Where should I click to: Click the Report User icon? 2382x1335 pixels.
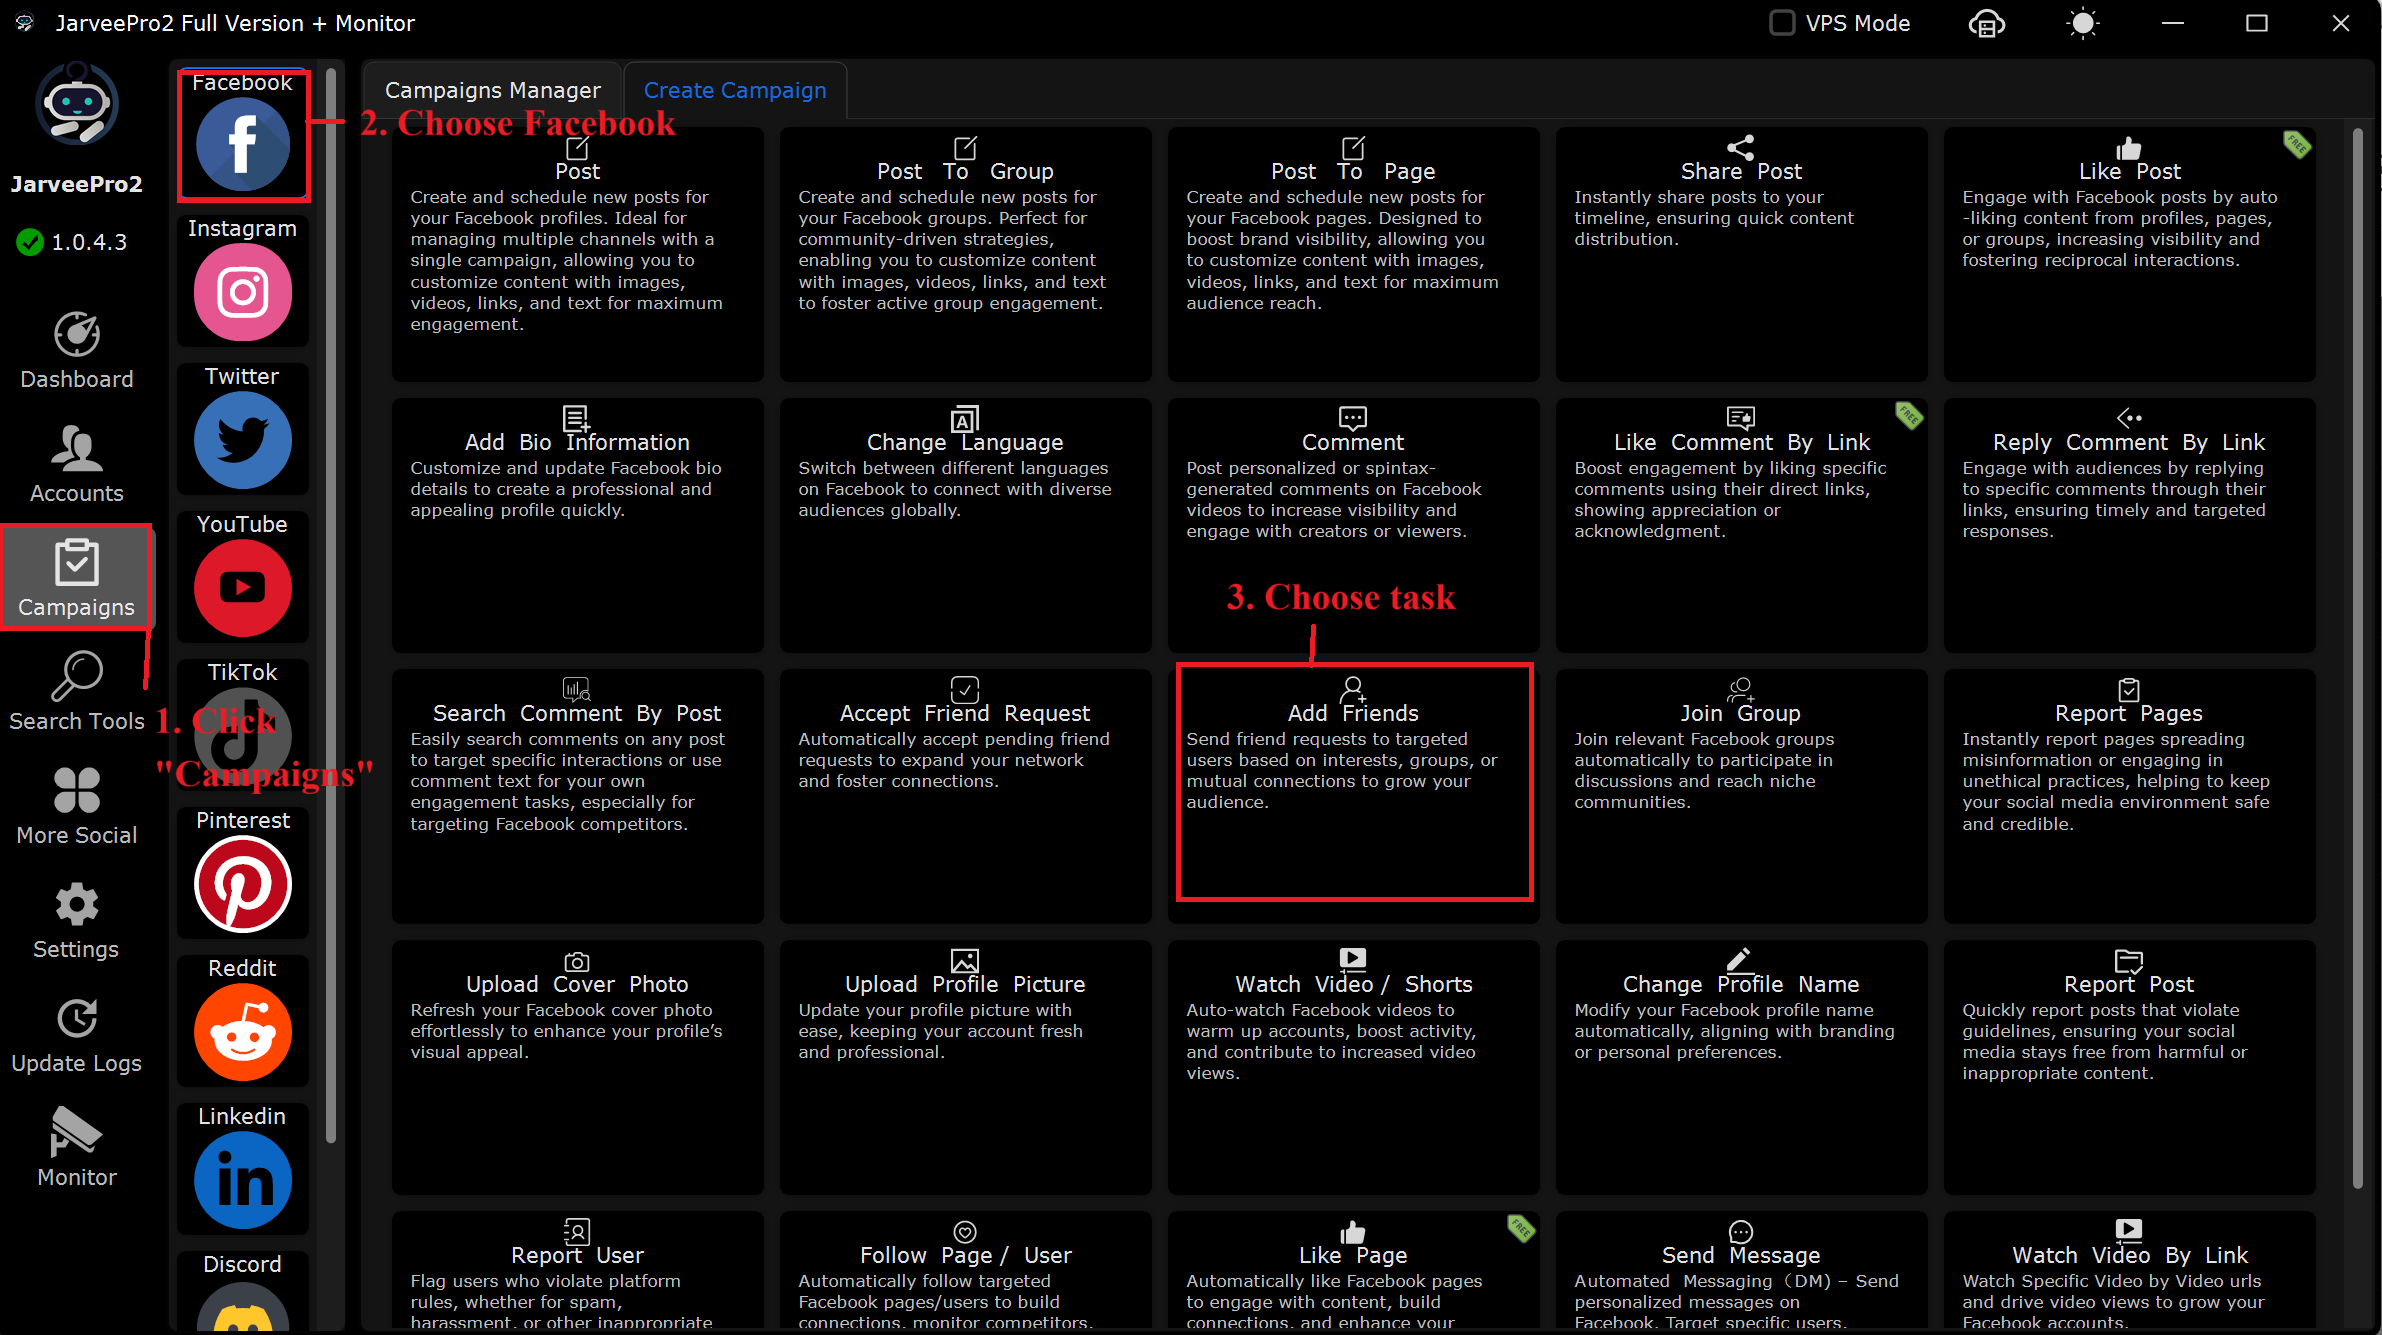click(577, 1231)
